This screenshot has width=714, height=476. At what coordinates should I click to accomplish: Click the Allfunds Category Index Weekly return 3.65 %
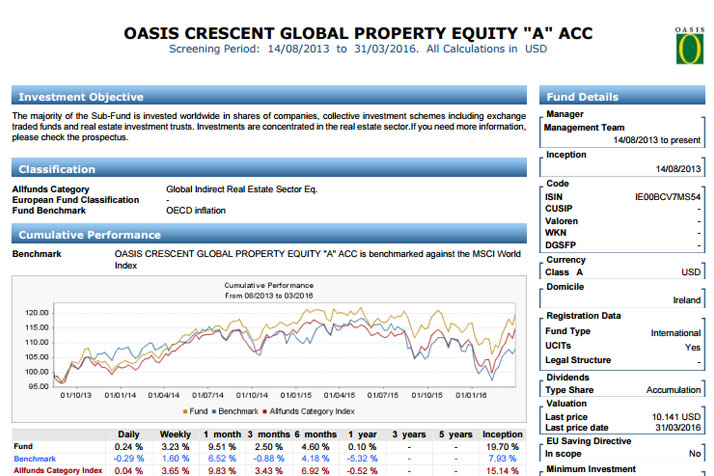point(175,471)
